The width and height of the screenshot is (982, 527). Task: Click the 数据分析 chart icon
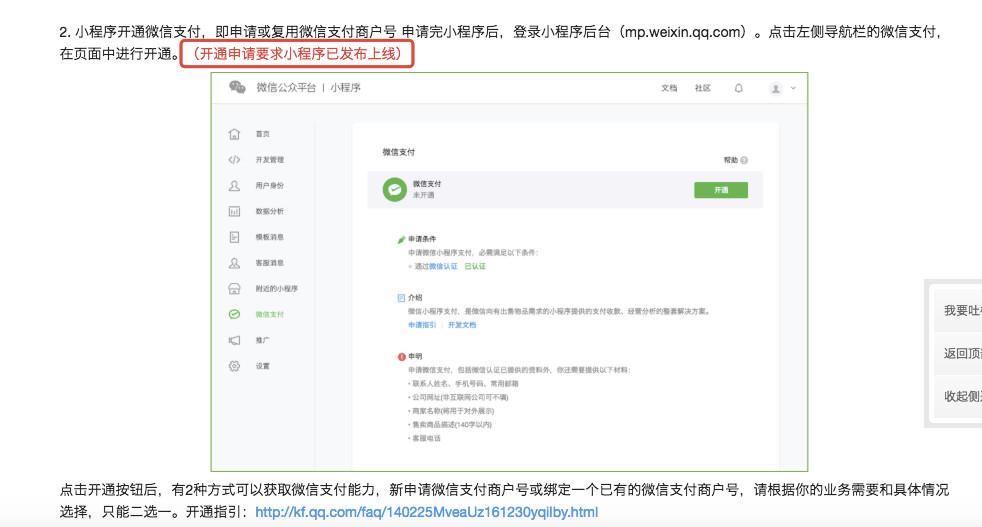[x=234, y=211]
